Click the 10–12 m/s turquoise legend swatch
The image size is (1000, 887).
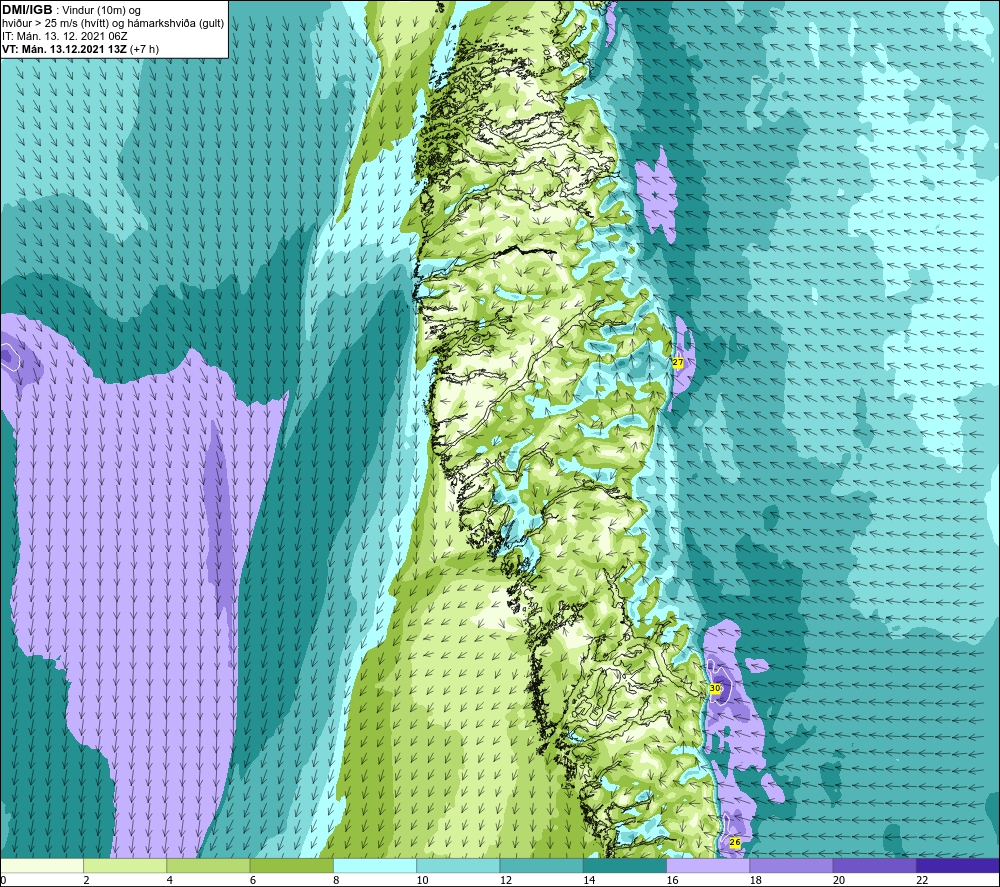point(458,865)
